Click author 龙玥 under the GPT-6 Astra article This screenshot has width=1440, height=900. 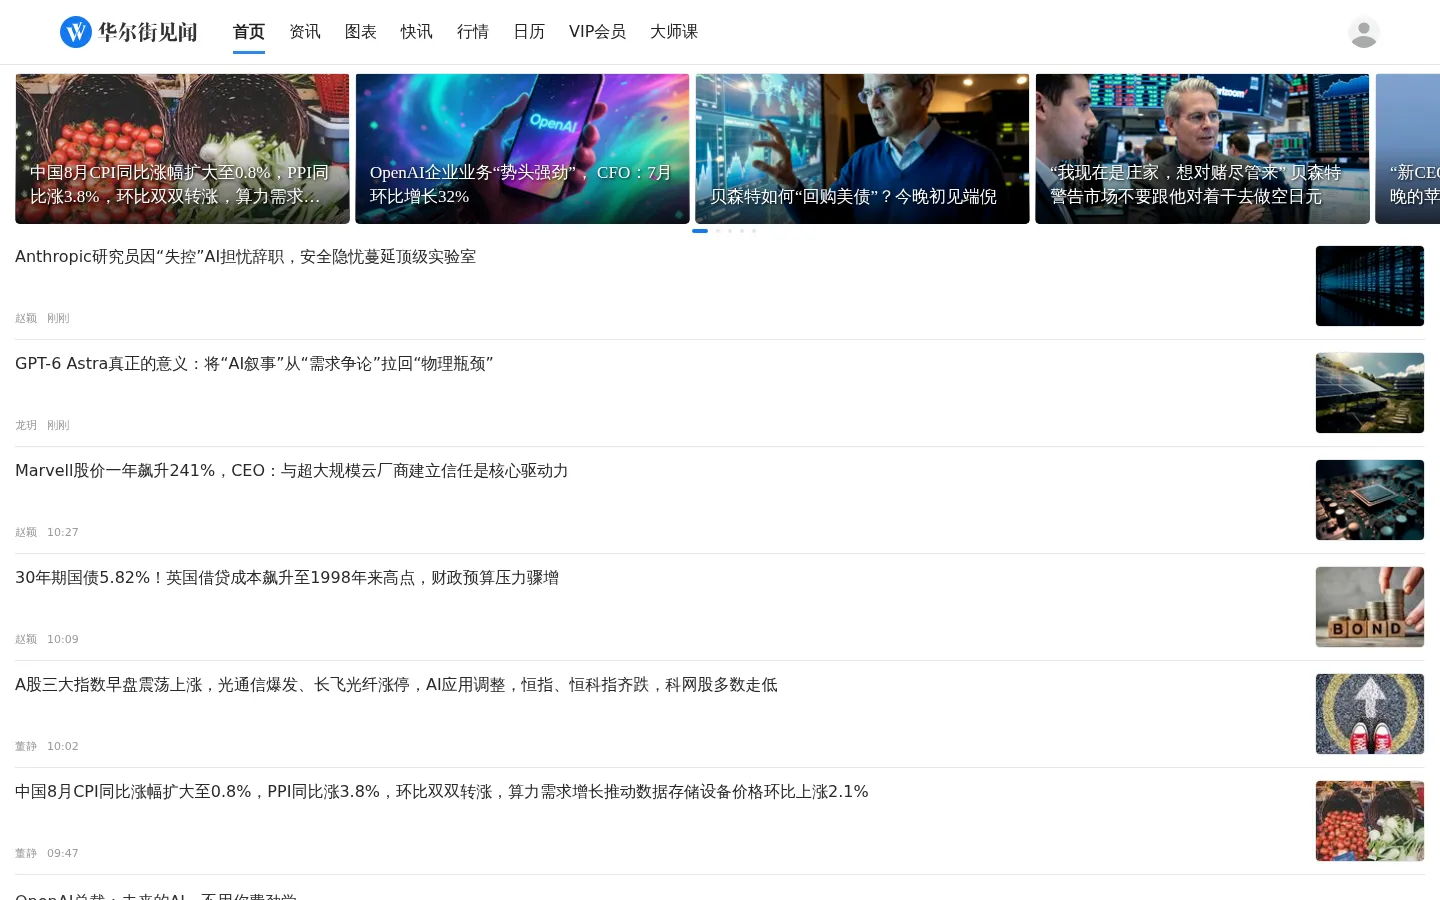point(26,425)
